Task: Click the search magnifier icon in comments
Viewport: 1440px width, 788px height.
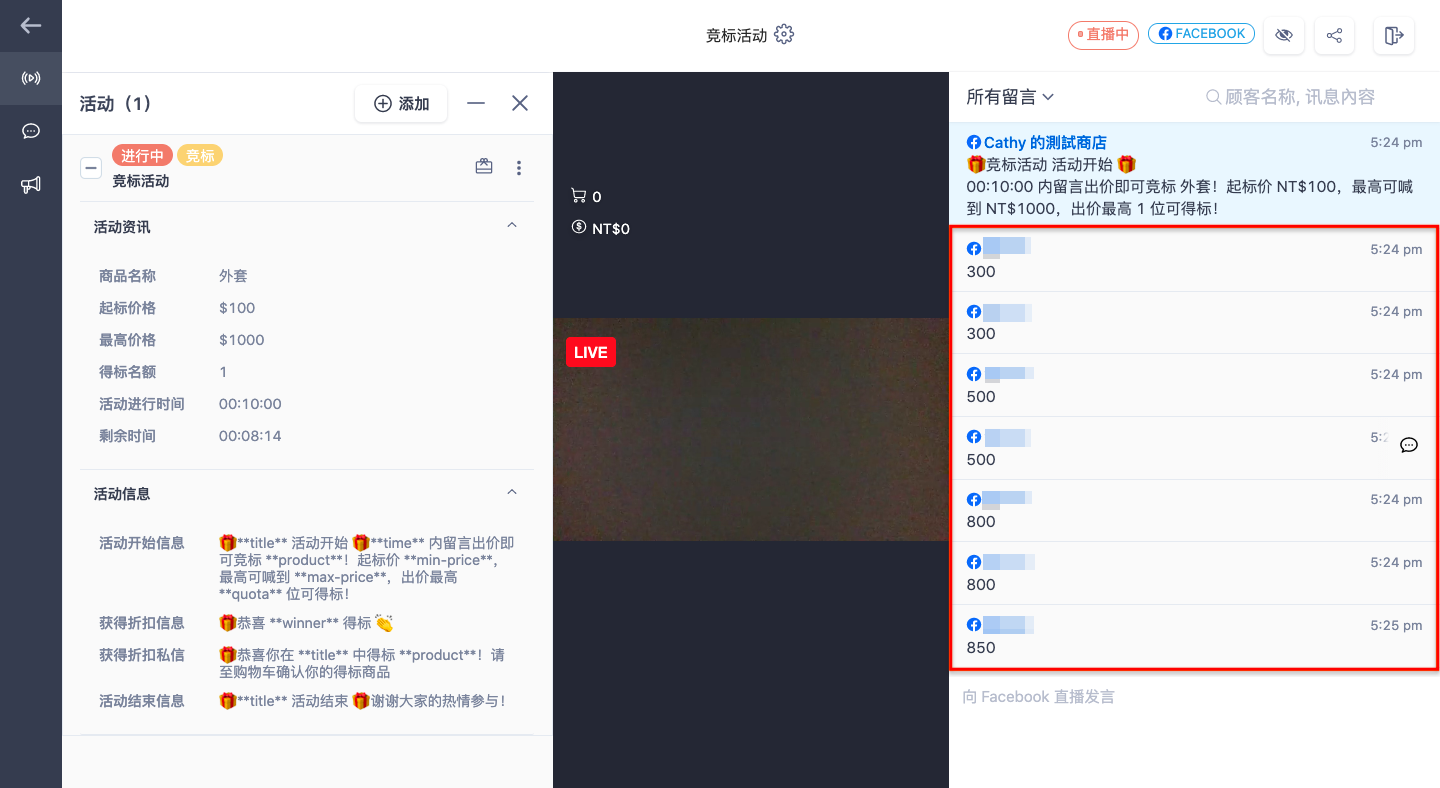Action: 1213,97
